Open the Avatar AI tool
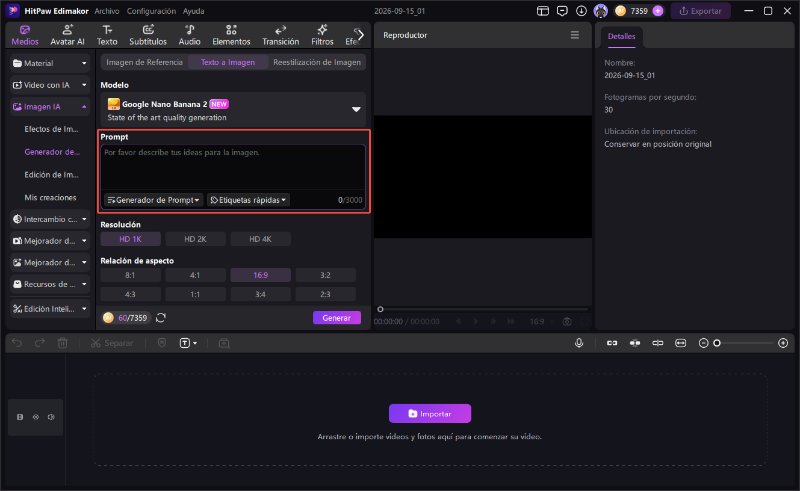Image resolution: width=800 pixels, height=491 pixels. tap(67, 35)
